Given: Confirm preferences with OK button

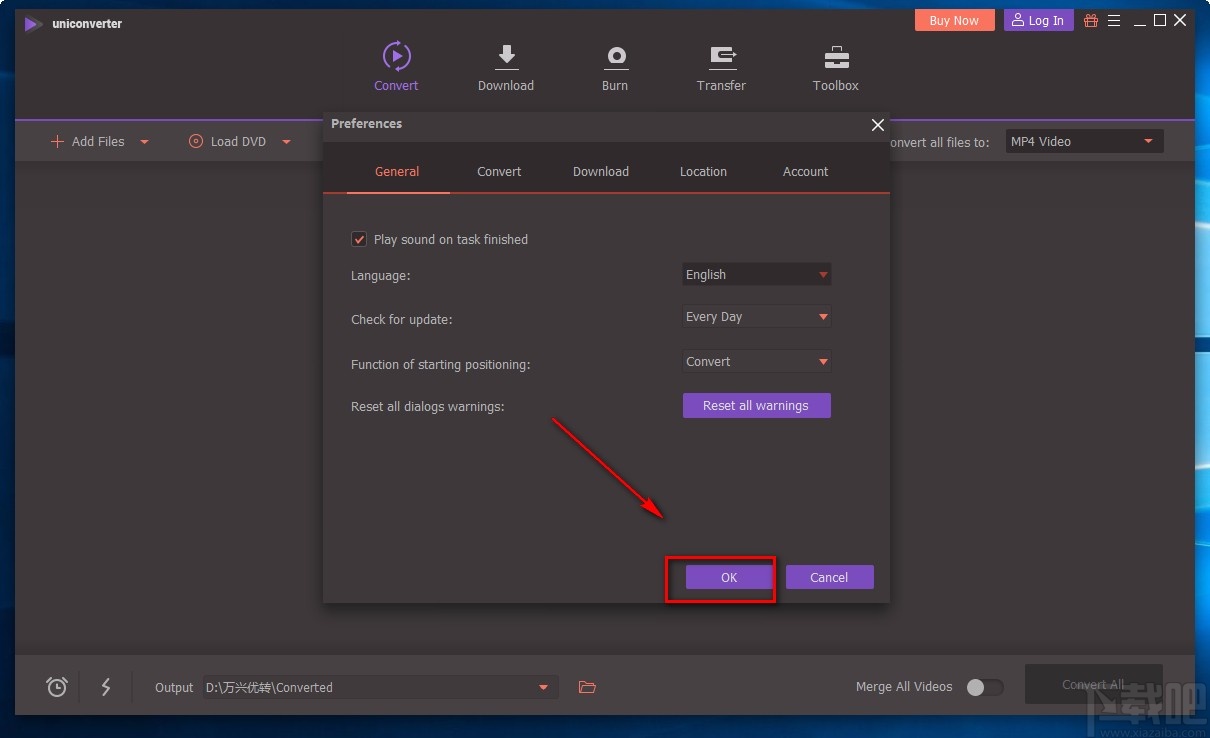Looking at the screenshot, I should 729,578.
